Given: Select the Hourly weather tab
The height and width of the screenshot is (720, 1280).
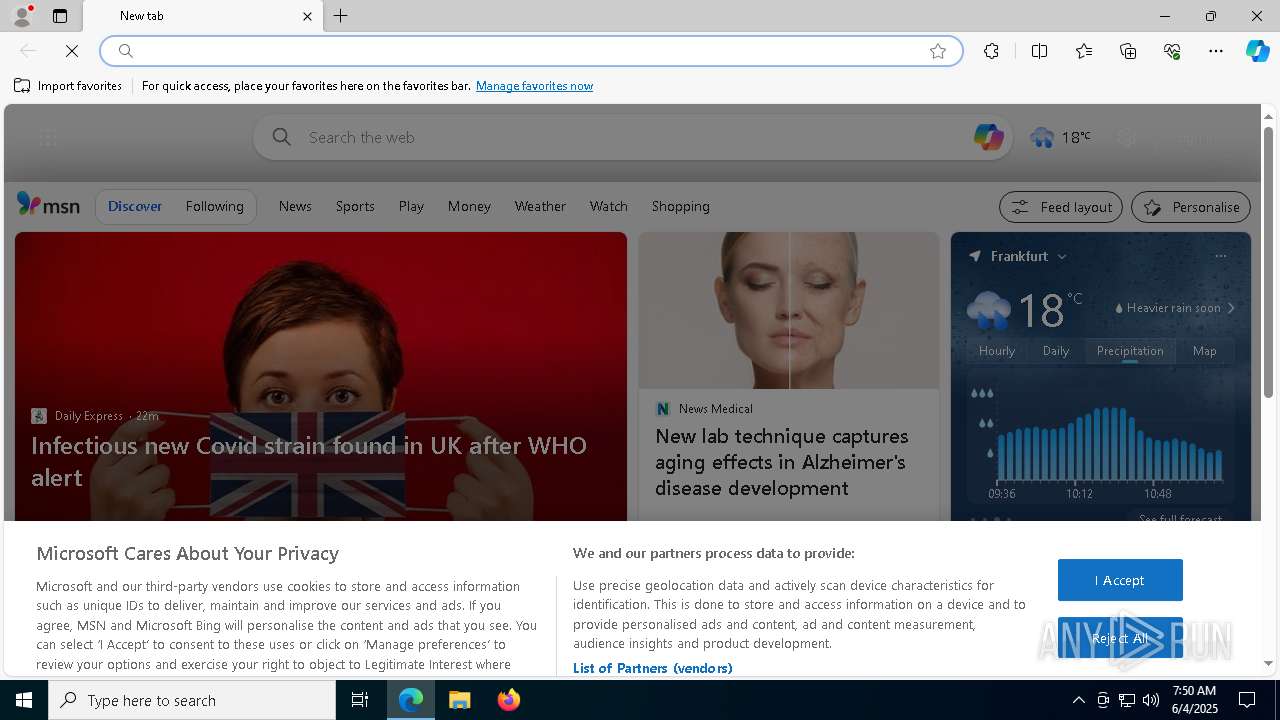Looking at the screenshot, I should coord(997,351).
